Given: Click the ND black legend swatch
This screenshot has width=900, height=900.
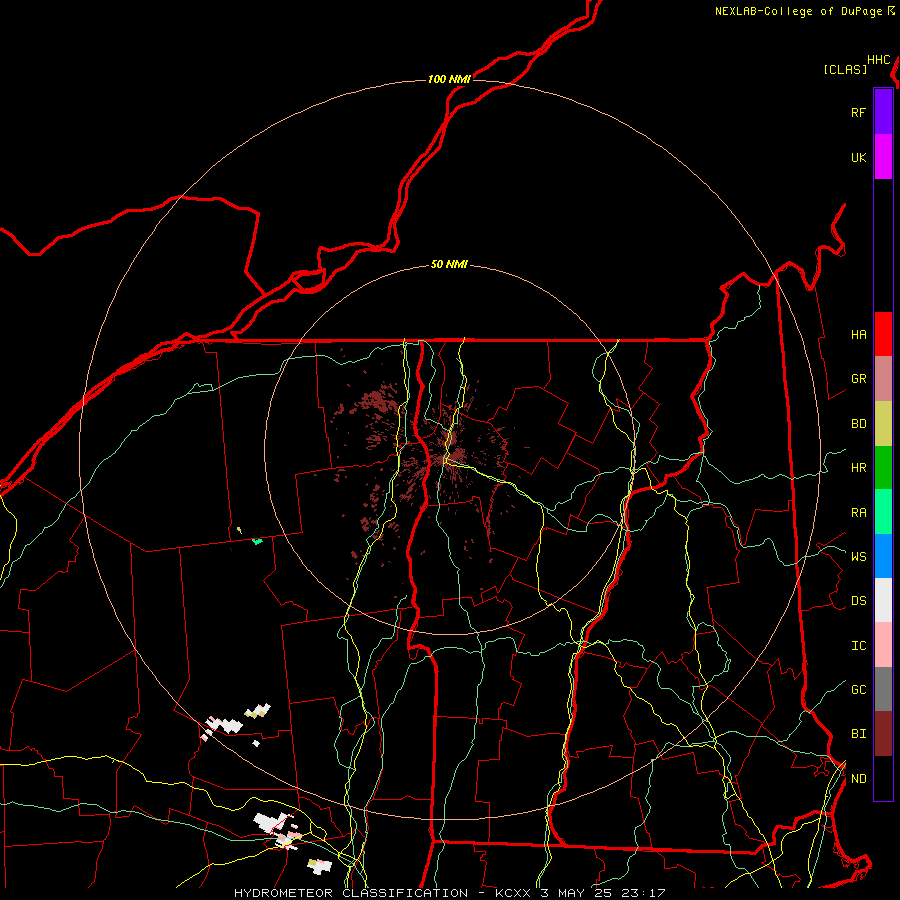Looking at the screenshot, I should [883, 778].
